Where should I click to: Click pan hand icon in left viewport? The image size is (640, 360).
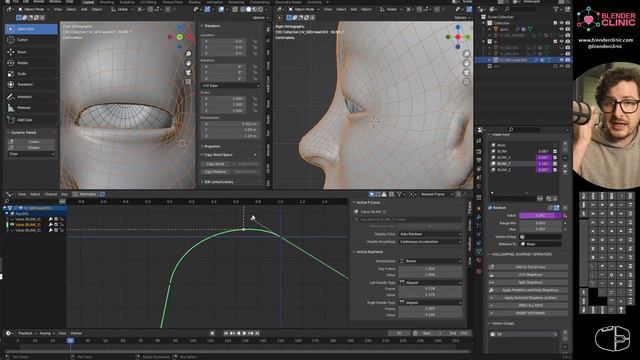tap(188, 63)
